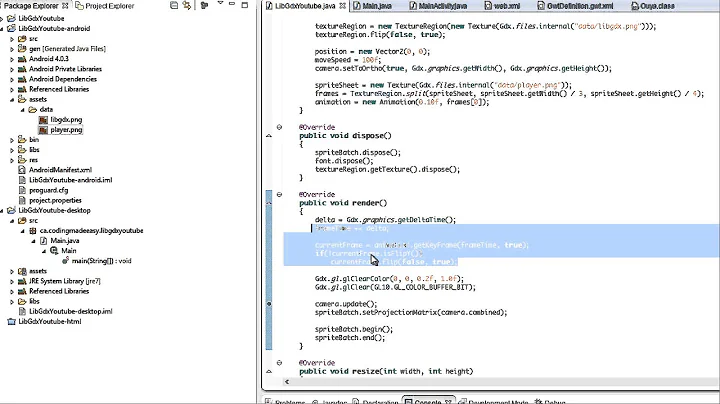Select the res folder
The height and width of the screenshot is (404, 720).
[34, 160]
